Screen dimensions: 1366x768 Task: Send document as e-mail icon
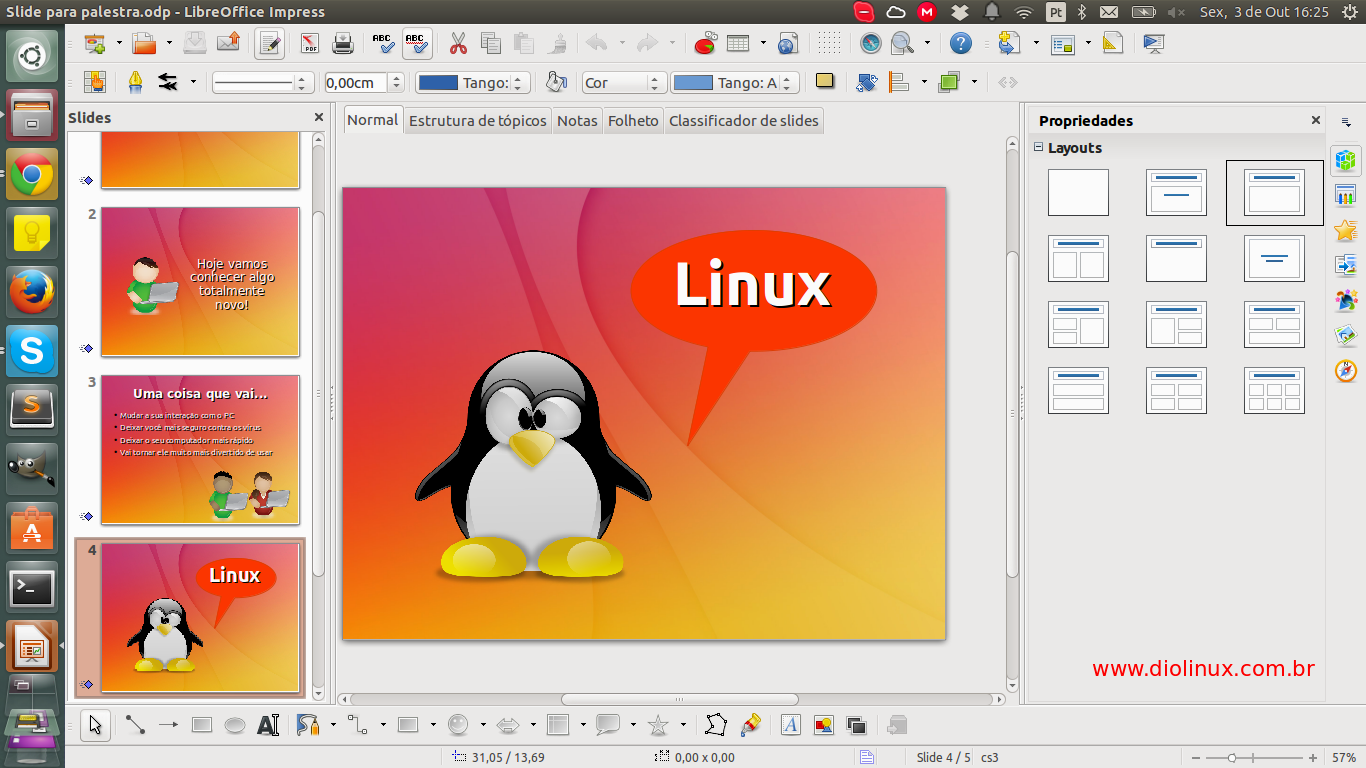pyautogui.click(x=228, y=43)
